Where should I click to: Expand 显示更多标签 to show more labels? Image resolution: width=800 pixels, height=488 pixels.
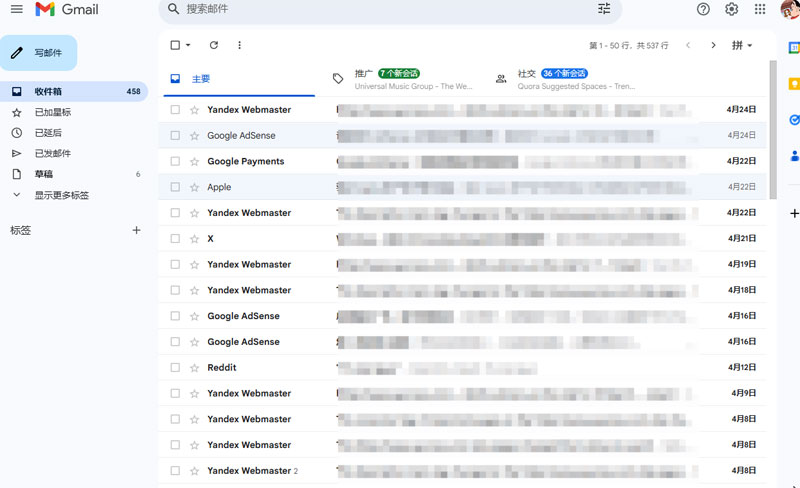[61, 195]
